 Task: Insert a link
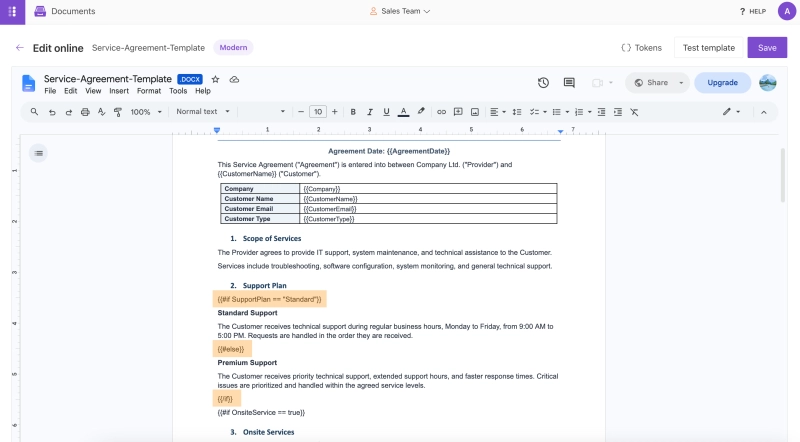[x=441, y=112]
